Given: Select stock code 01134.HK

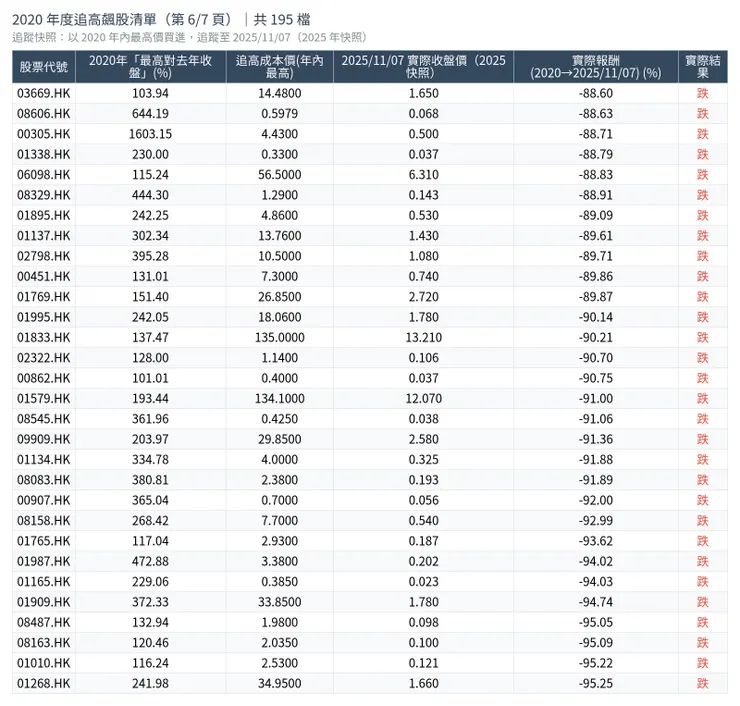Looking at the screenshot, I should [43, 460].
